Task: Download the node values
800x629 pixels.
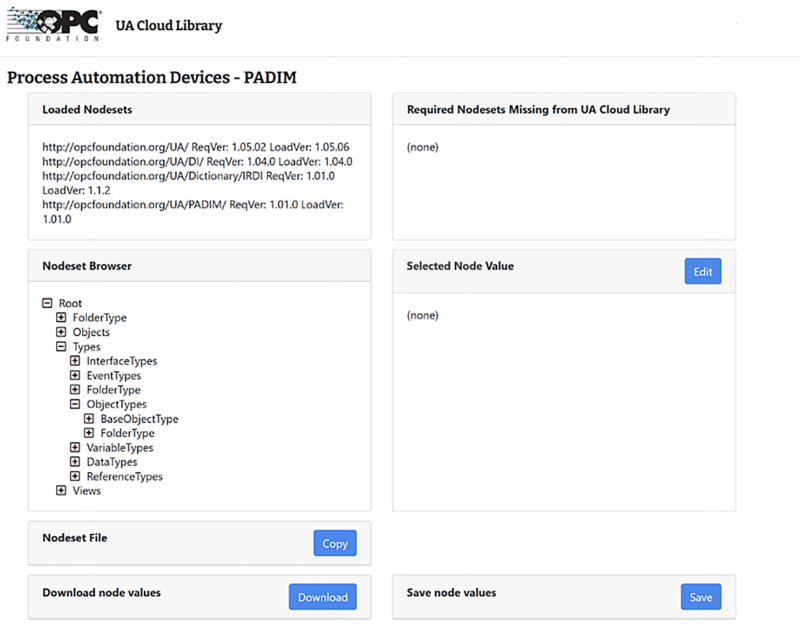Action: coord(322,597)
